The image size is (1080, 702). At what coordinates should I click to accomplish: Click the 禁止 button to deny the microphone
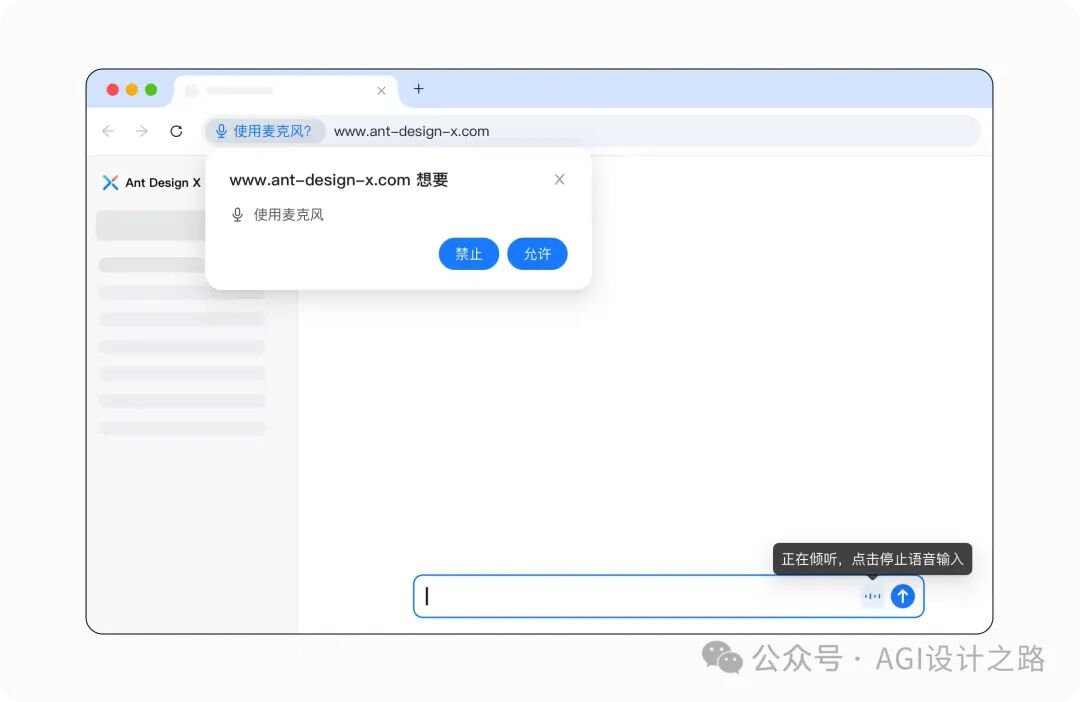[468, 254]
